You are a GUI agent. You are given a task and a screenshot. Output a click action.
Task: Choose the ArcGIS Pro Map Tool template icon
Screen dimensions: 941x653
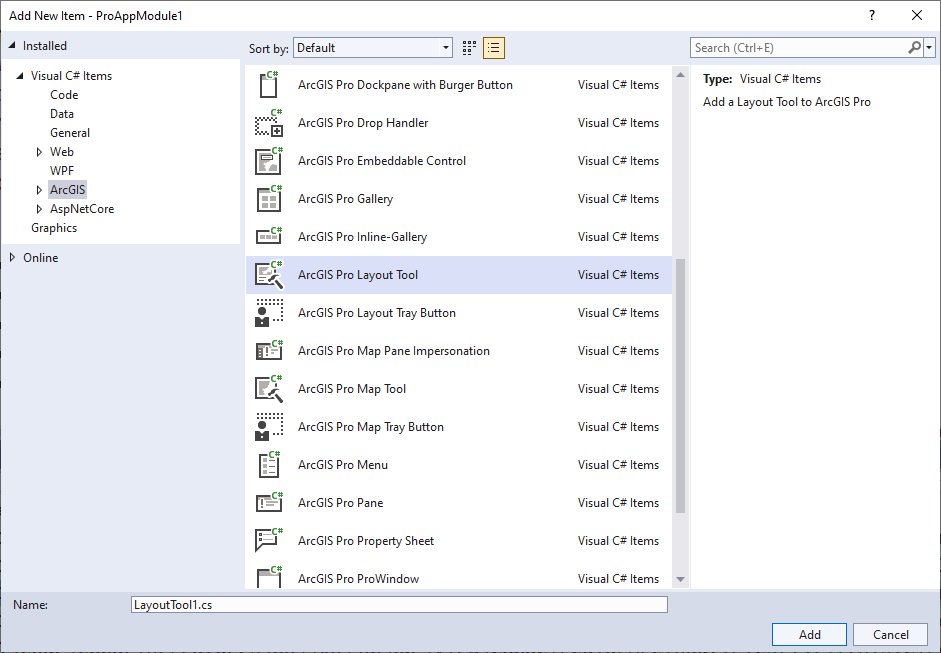(x=267, y=388)
